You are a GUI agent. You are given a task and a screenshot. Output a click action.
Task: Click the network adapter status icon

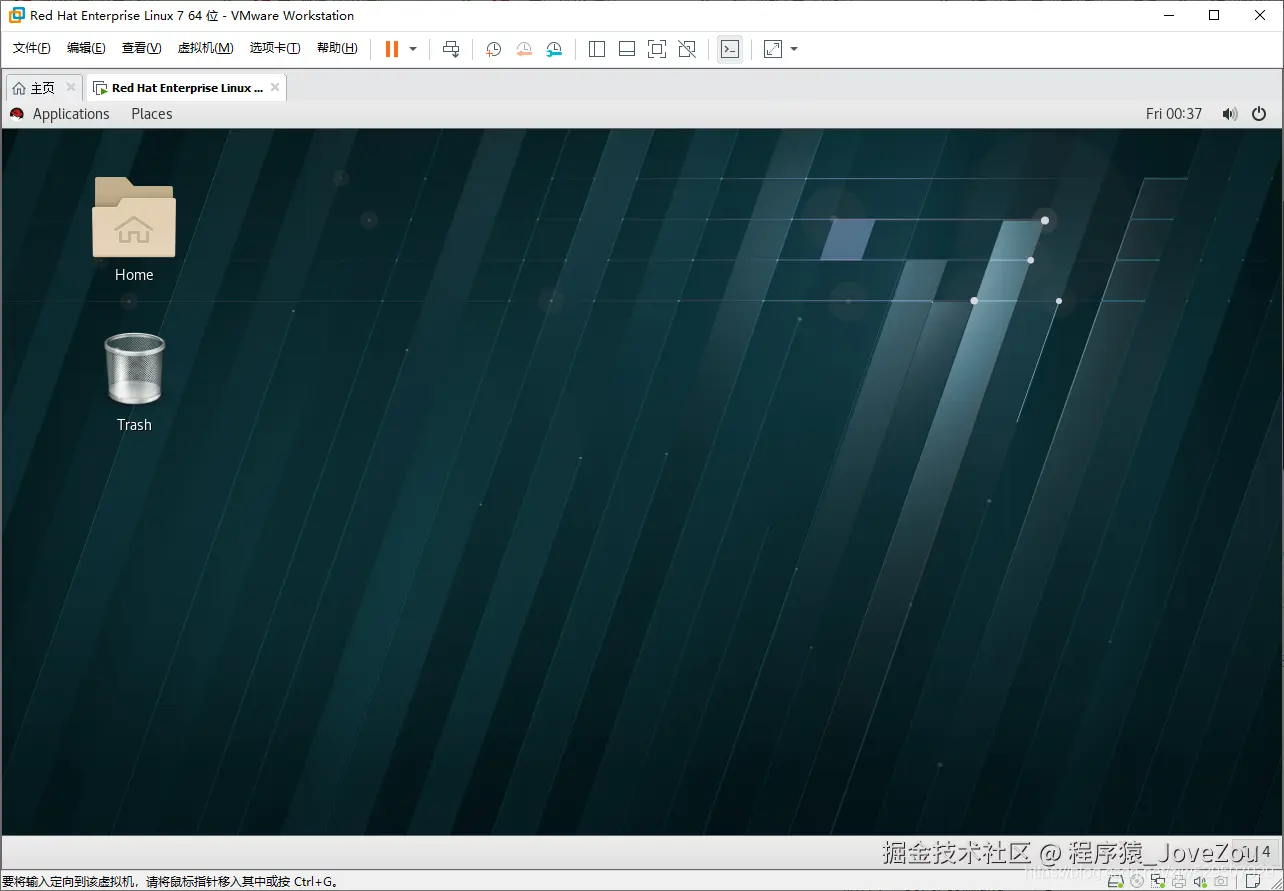[1158, 882]
